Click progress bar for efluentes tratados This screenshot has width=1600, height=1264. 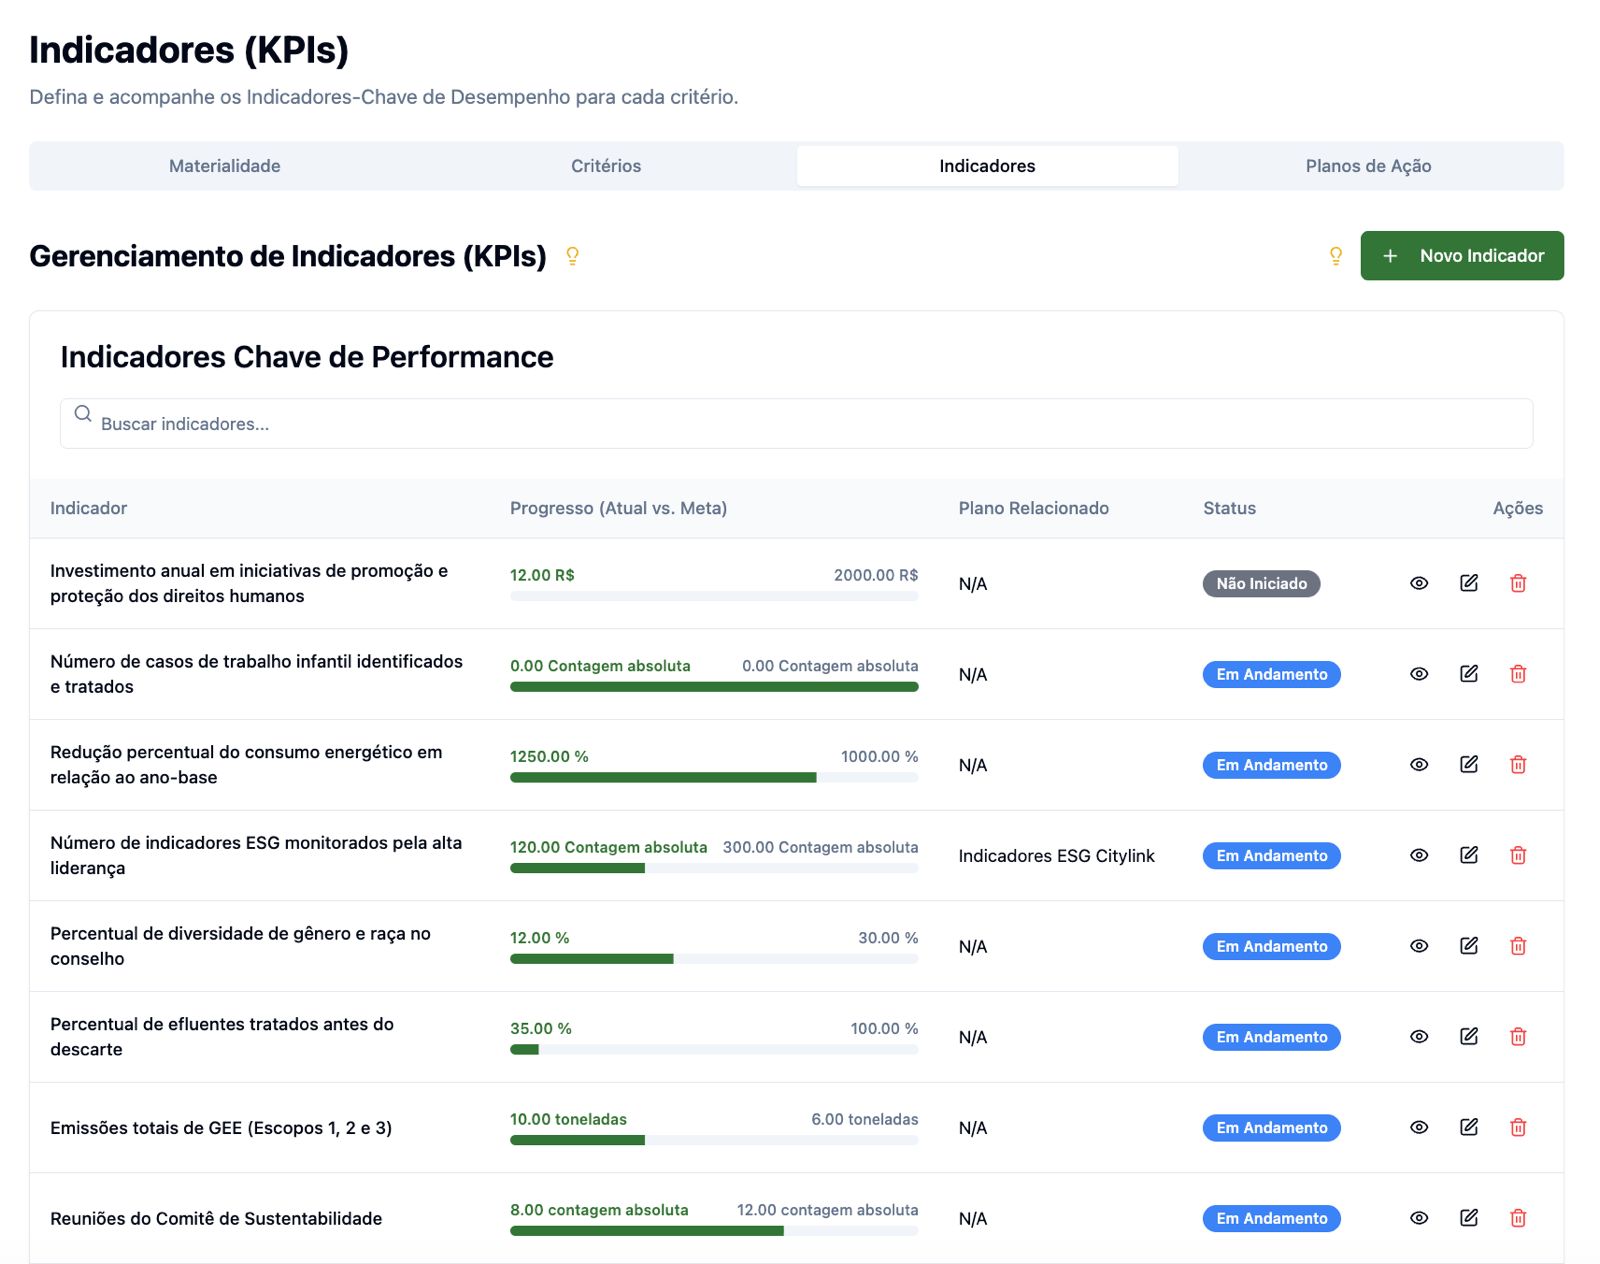pos(713,1050)
